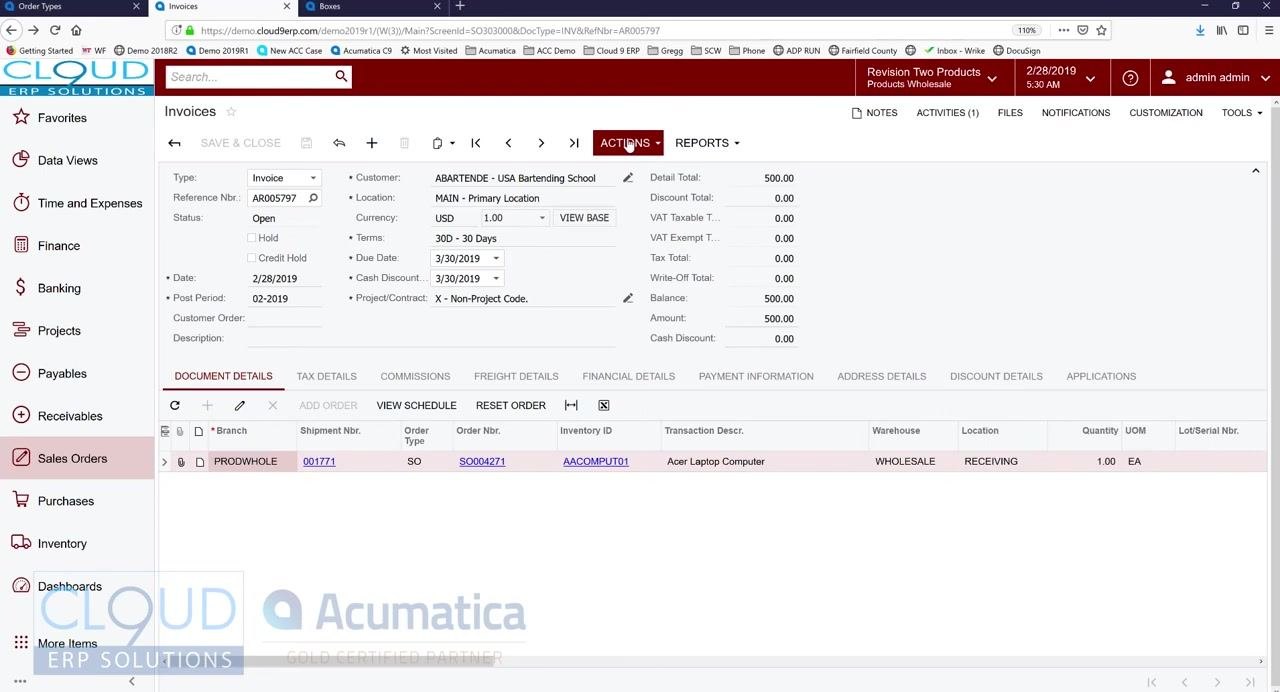Go to first record icon
1280x692 pixels.
pos(475,143)
